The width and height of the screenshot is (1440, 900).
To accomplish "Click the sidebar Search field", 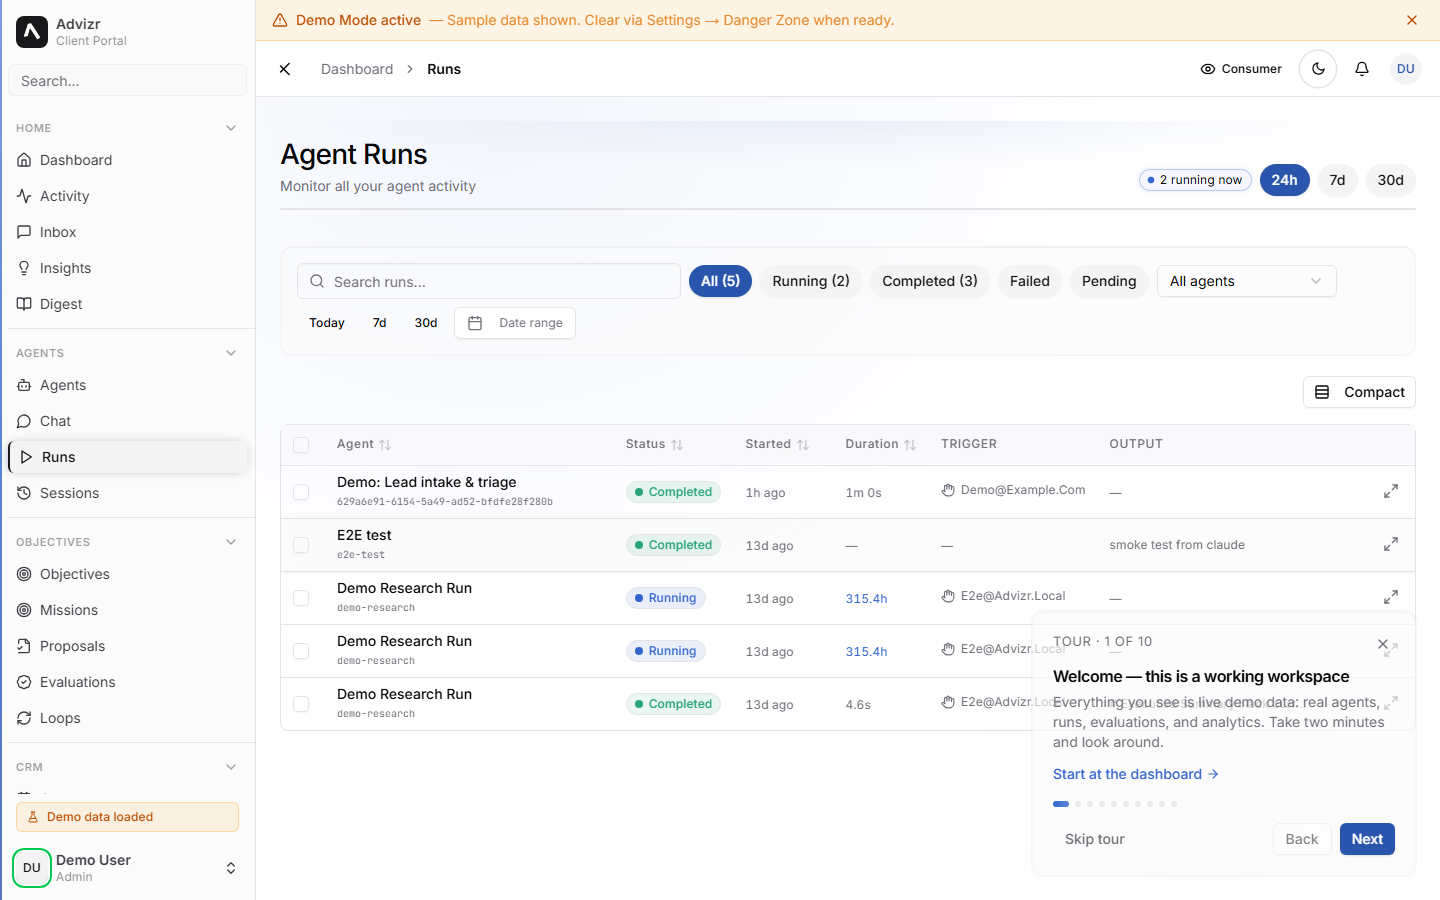I will pos(127,80).
